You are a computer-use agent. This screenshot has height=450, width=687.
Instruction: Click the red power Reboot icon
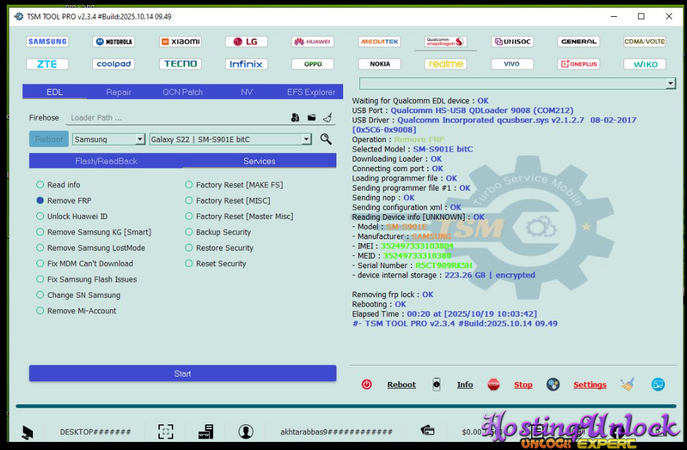367,384
